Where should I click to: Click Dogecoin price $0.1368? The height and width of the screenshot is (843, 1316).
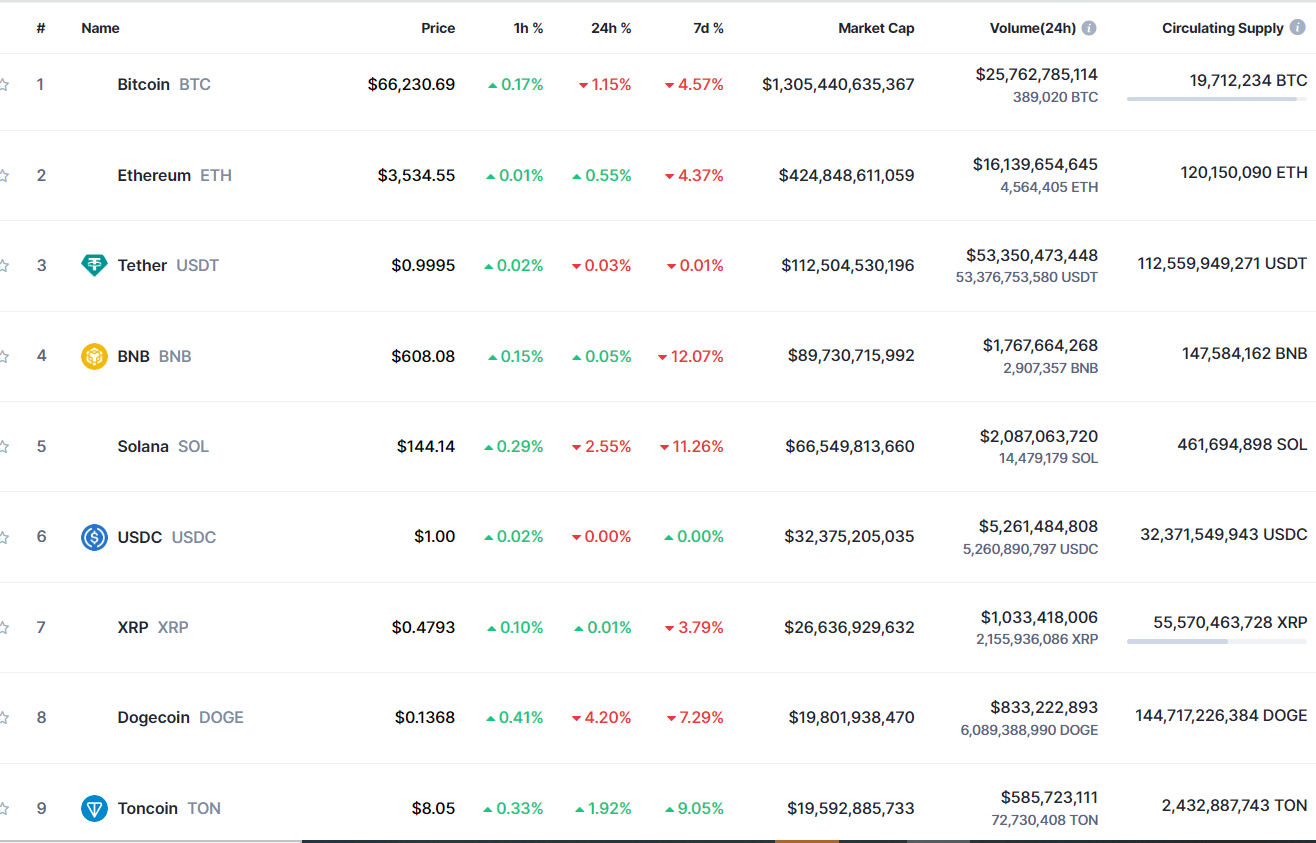click(x=425, y=717)
